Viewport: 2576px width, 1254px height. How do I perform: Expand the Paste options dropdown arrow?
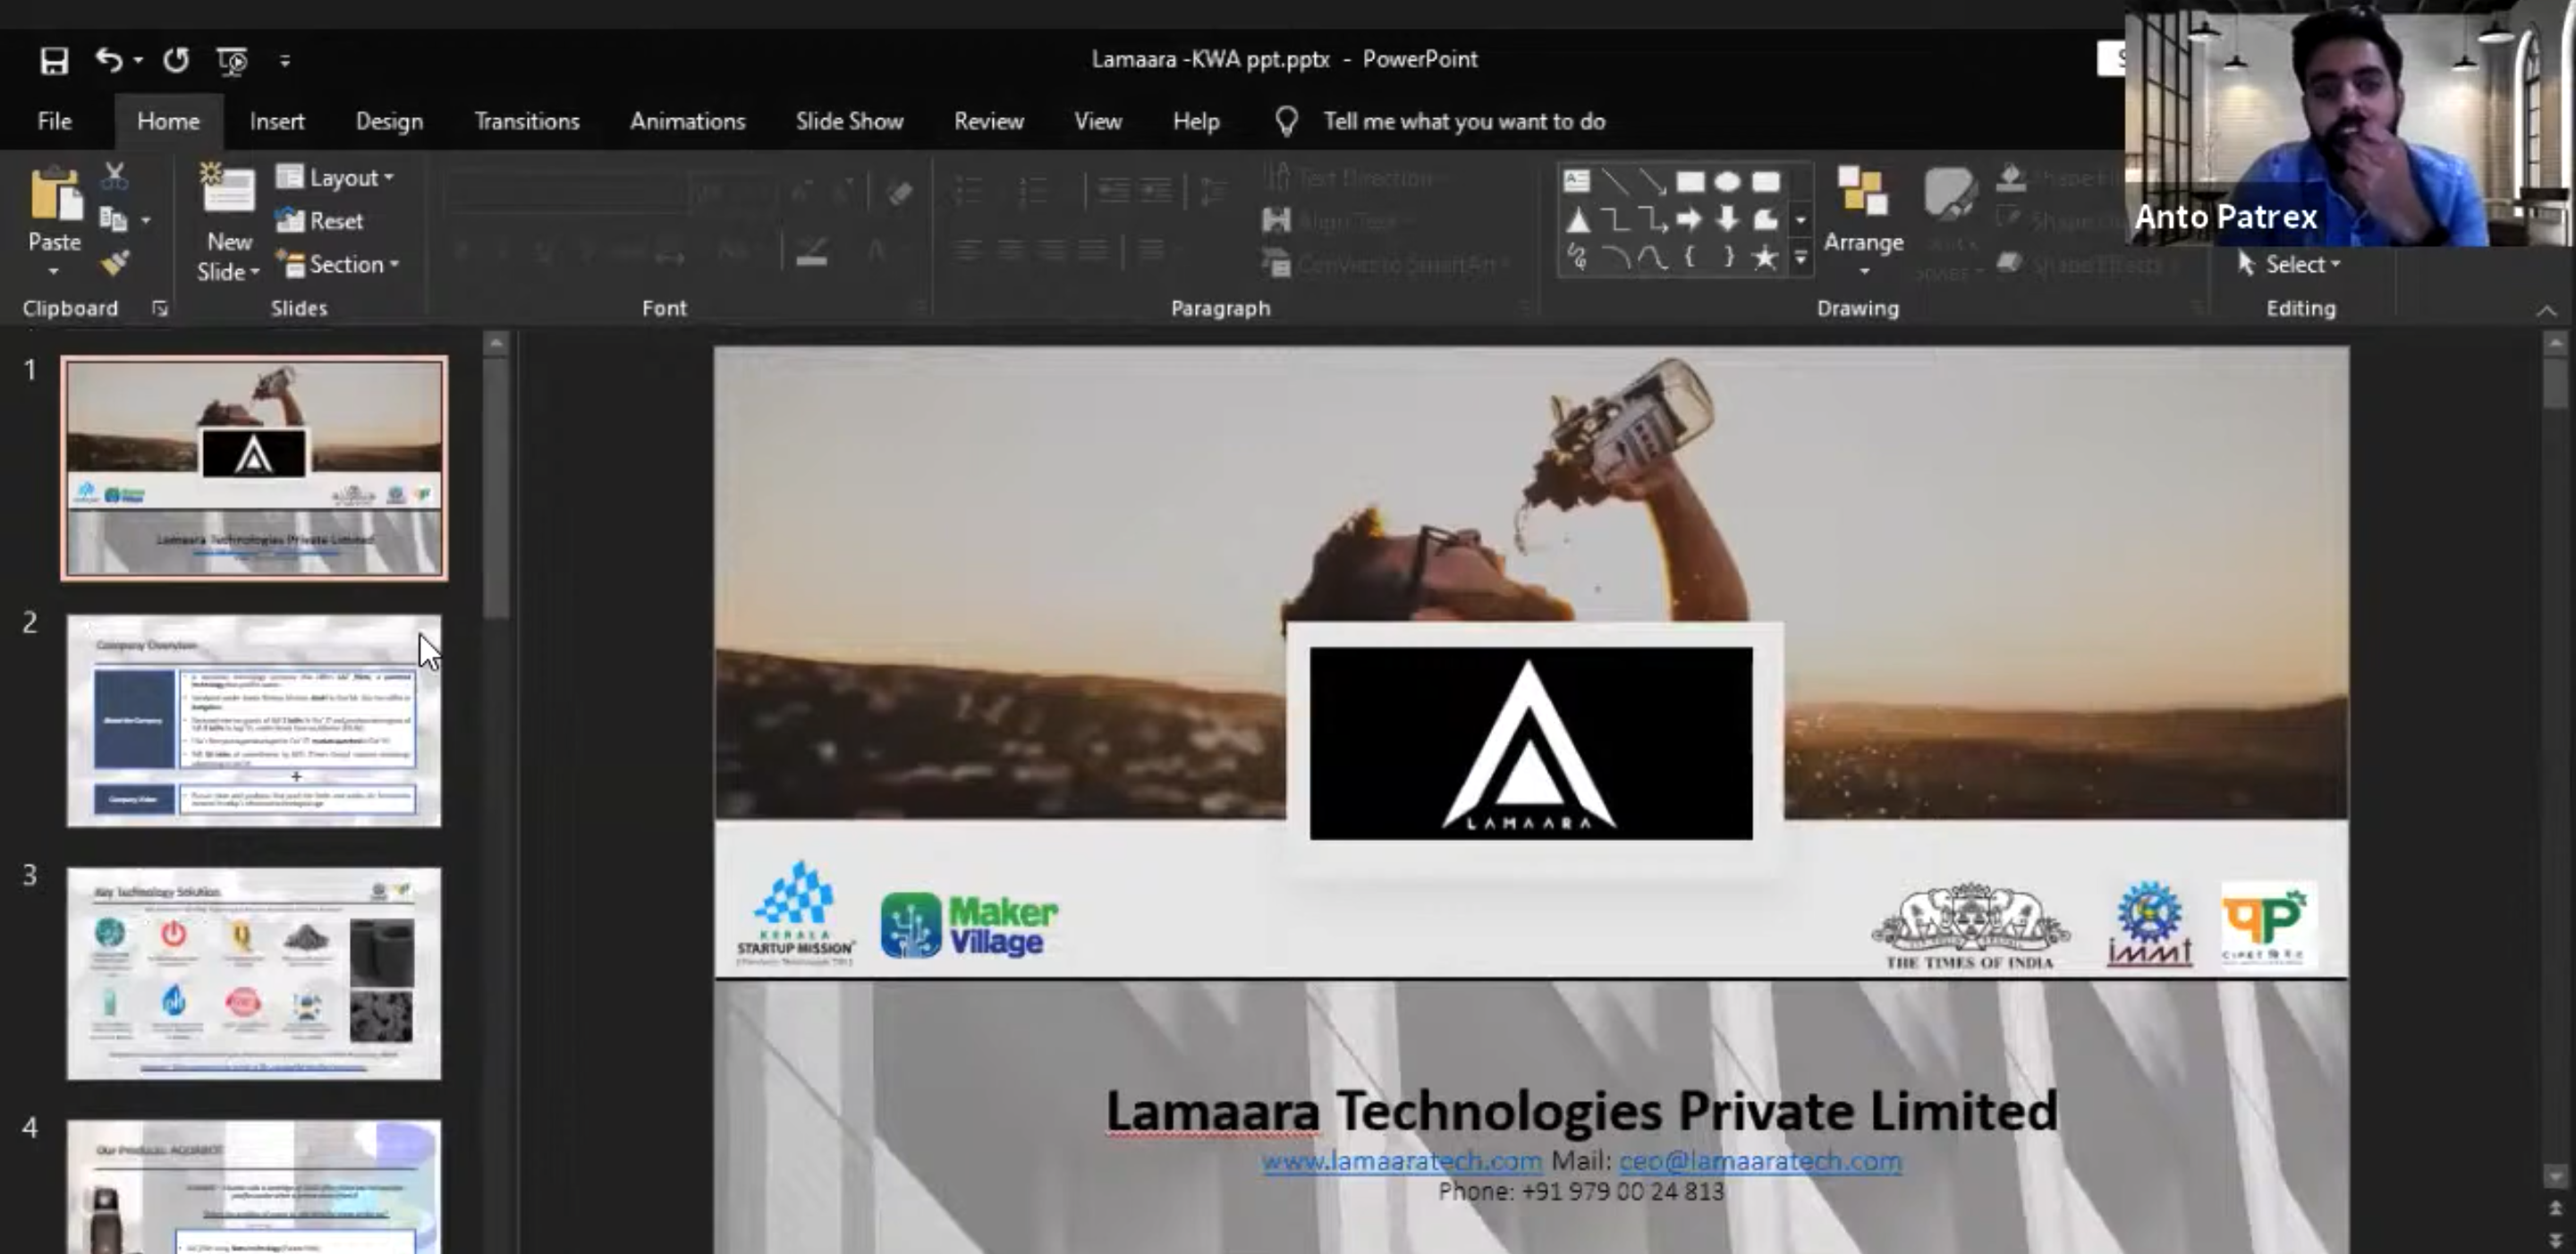tap(54, 272)
